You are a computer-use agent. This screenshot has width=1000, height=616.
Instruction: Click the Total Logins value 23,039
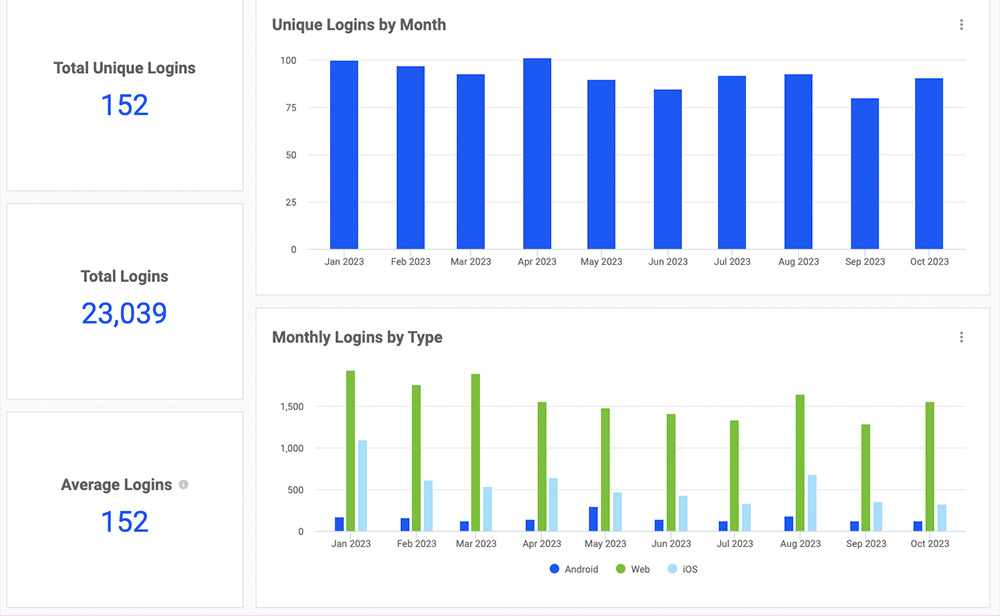click(x=125, y=314)
